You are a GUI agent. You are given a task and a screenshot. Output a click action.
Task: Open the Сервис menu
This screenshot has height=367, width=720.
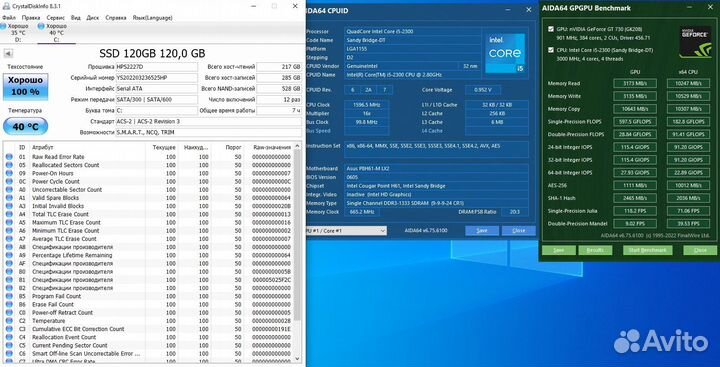[x=56, y=17]
